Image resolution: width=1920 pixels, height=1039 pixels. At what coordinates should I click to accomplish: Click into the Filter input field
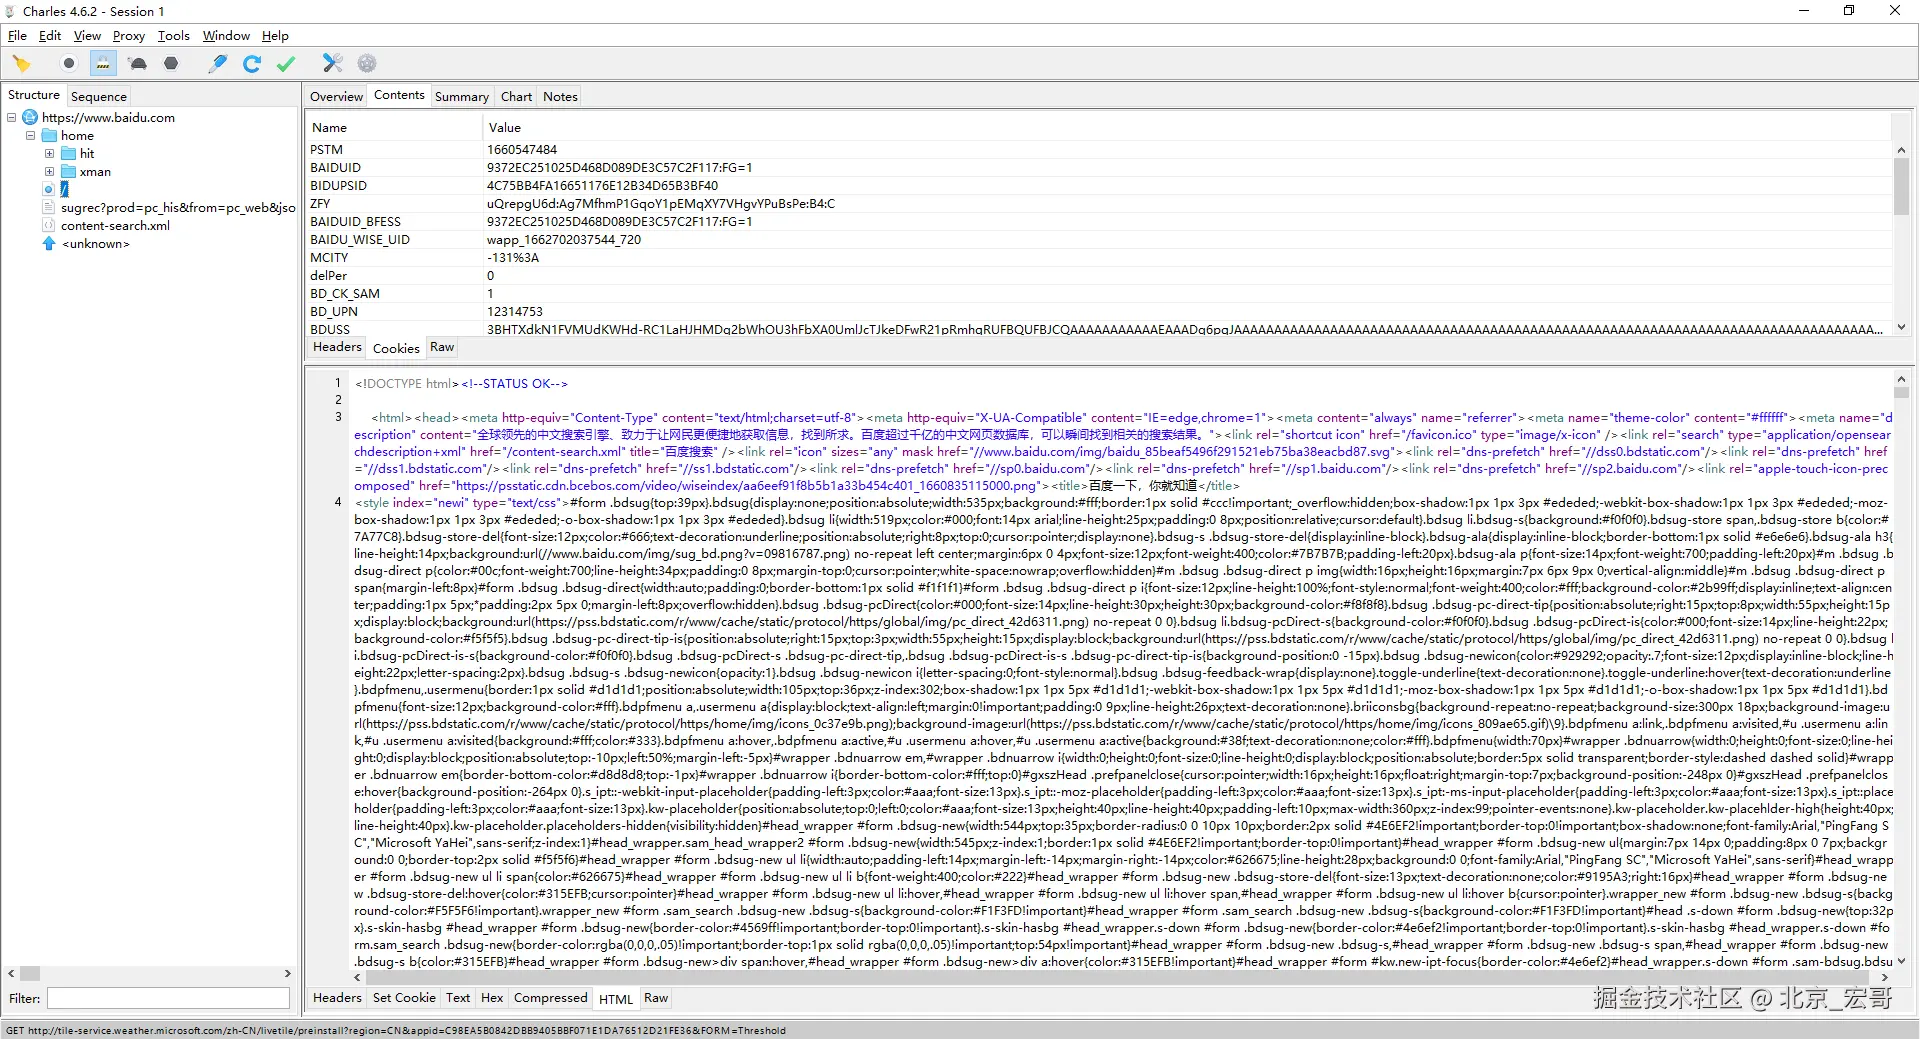[x=168, y=998]
